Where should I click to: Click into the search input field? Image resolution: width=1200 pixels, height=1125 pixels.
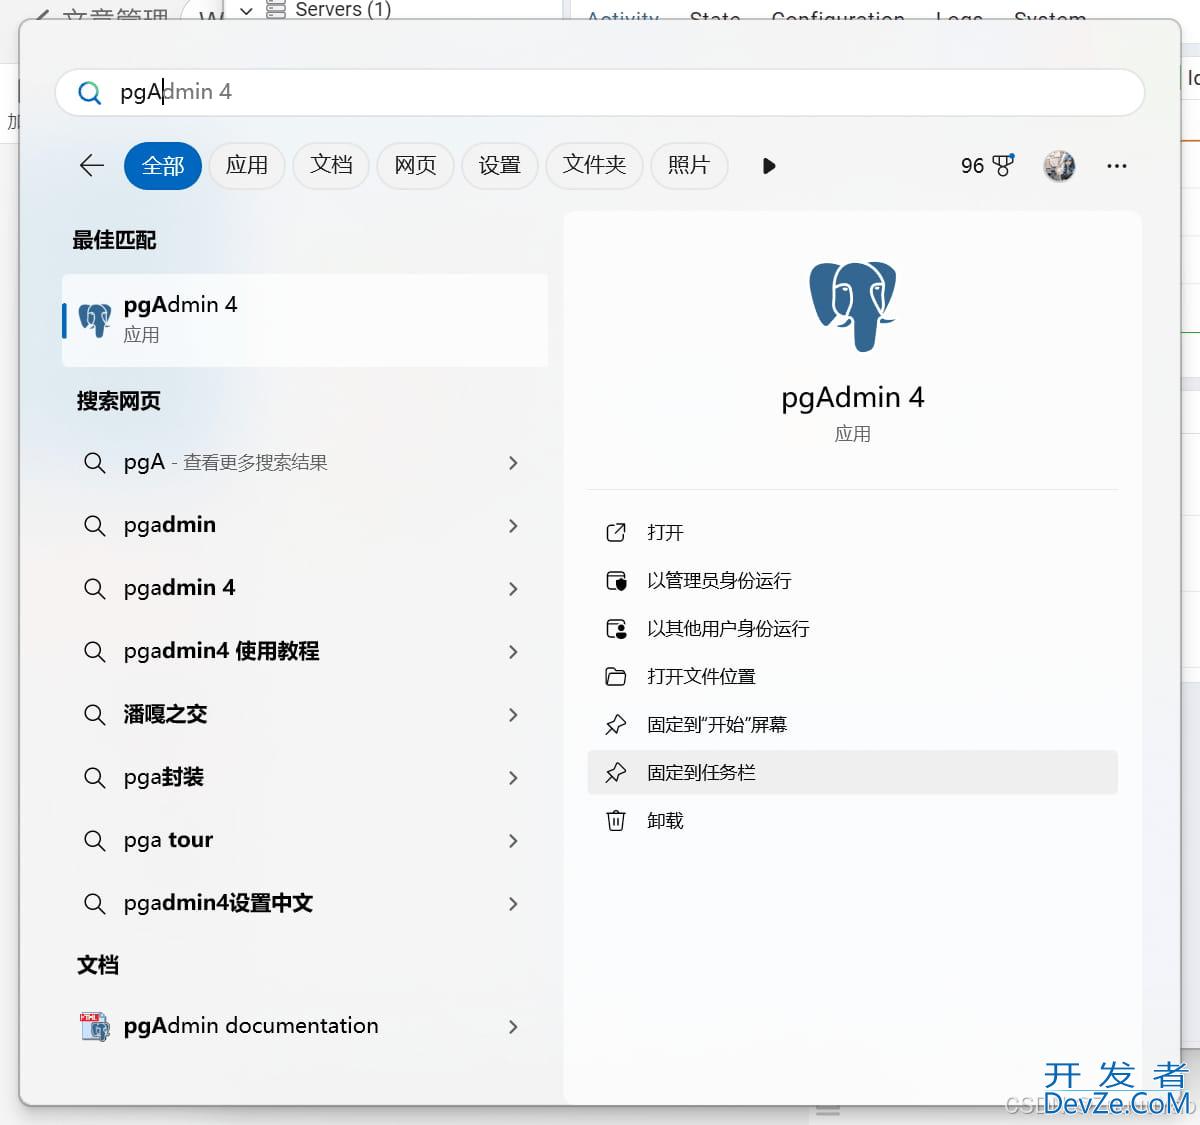pos(600,93)
